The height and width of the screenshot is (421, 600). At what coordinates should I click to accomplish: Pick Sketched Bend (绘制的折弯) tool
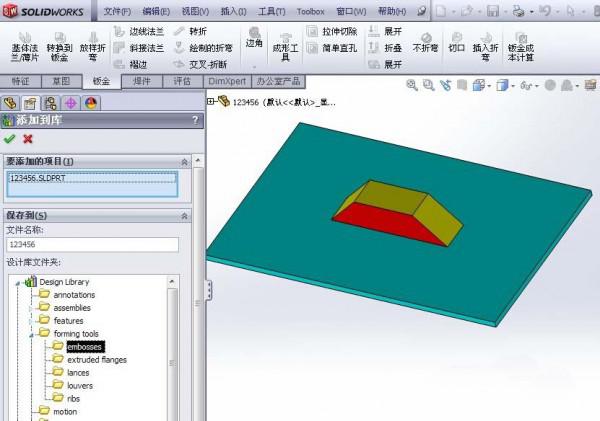pos(203,48)
